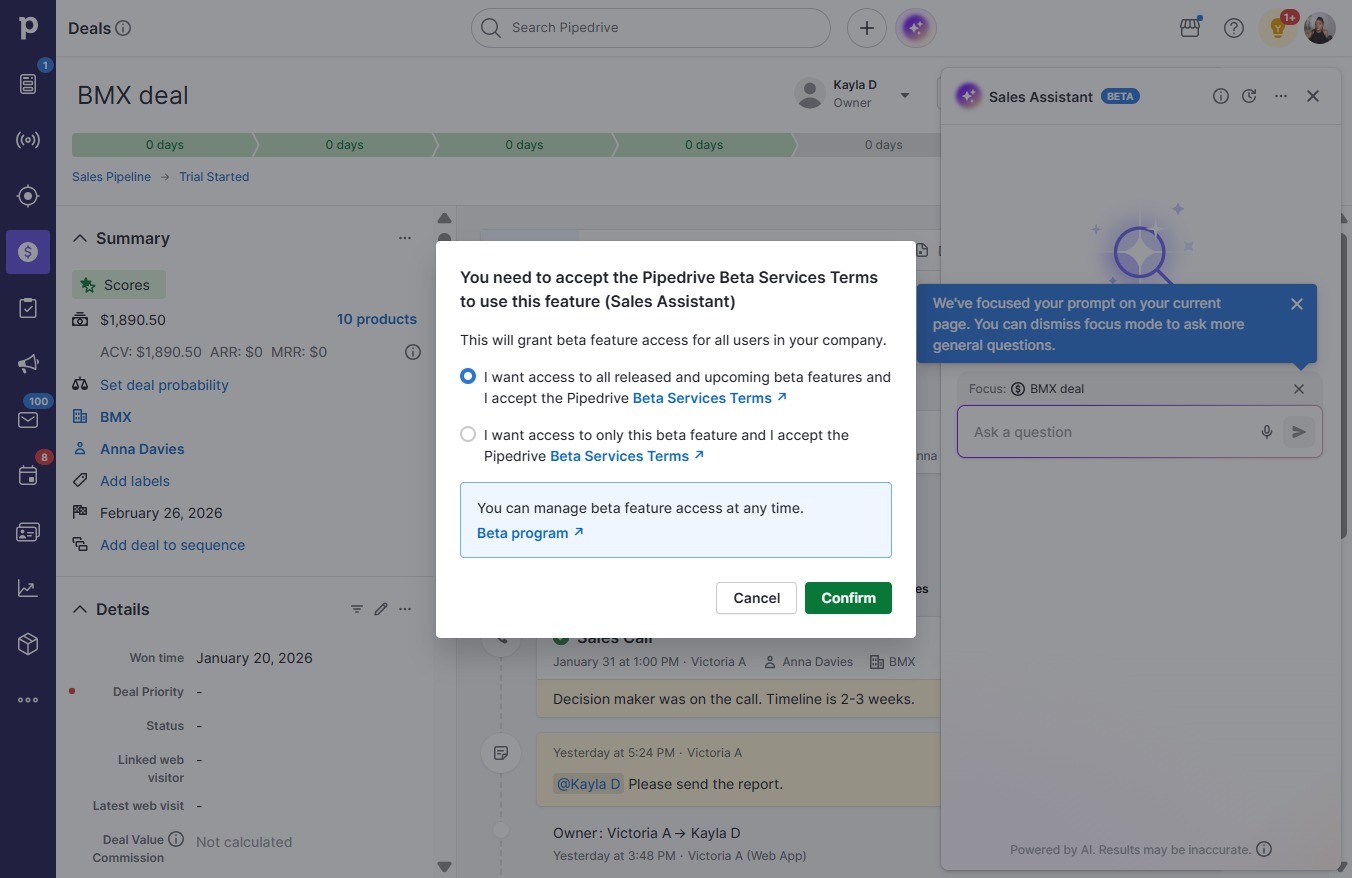Open Help question mark icon
The height and width of the screenshot is (878, 1352).
pos(1234,28)
